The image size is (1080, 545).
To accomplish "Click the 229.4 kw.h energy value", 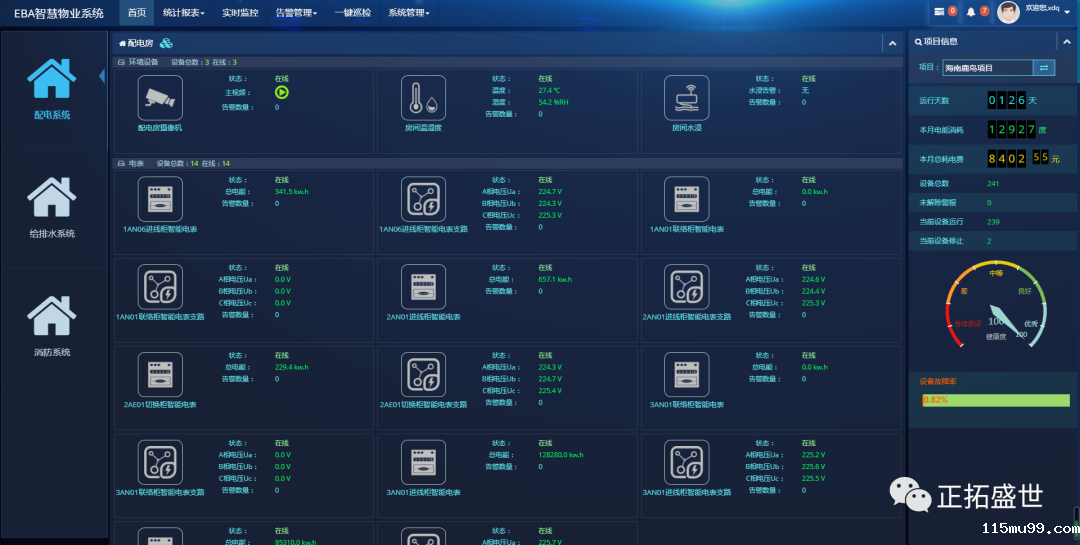I will click(x=291, y=367).
